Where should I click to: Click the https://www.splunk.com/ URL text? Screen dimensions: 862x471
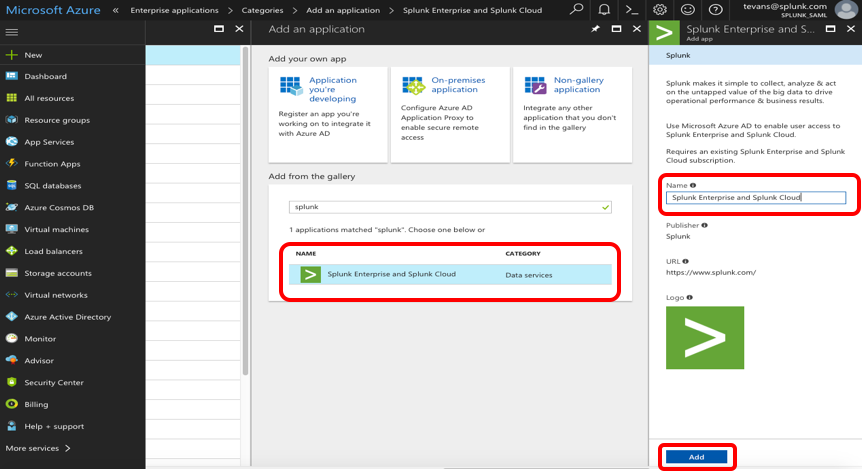(x=711, y=272)
